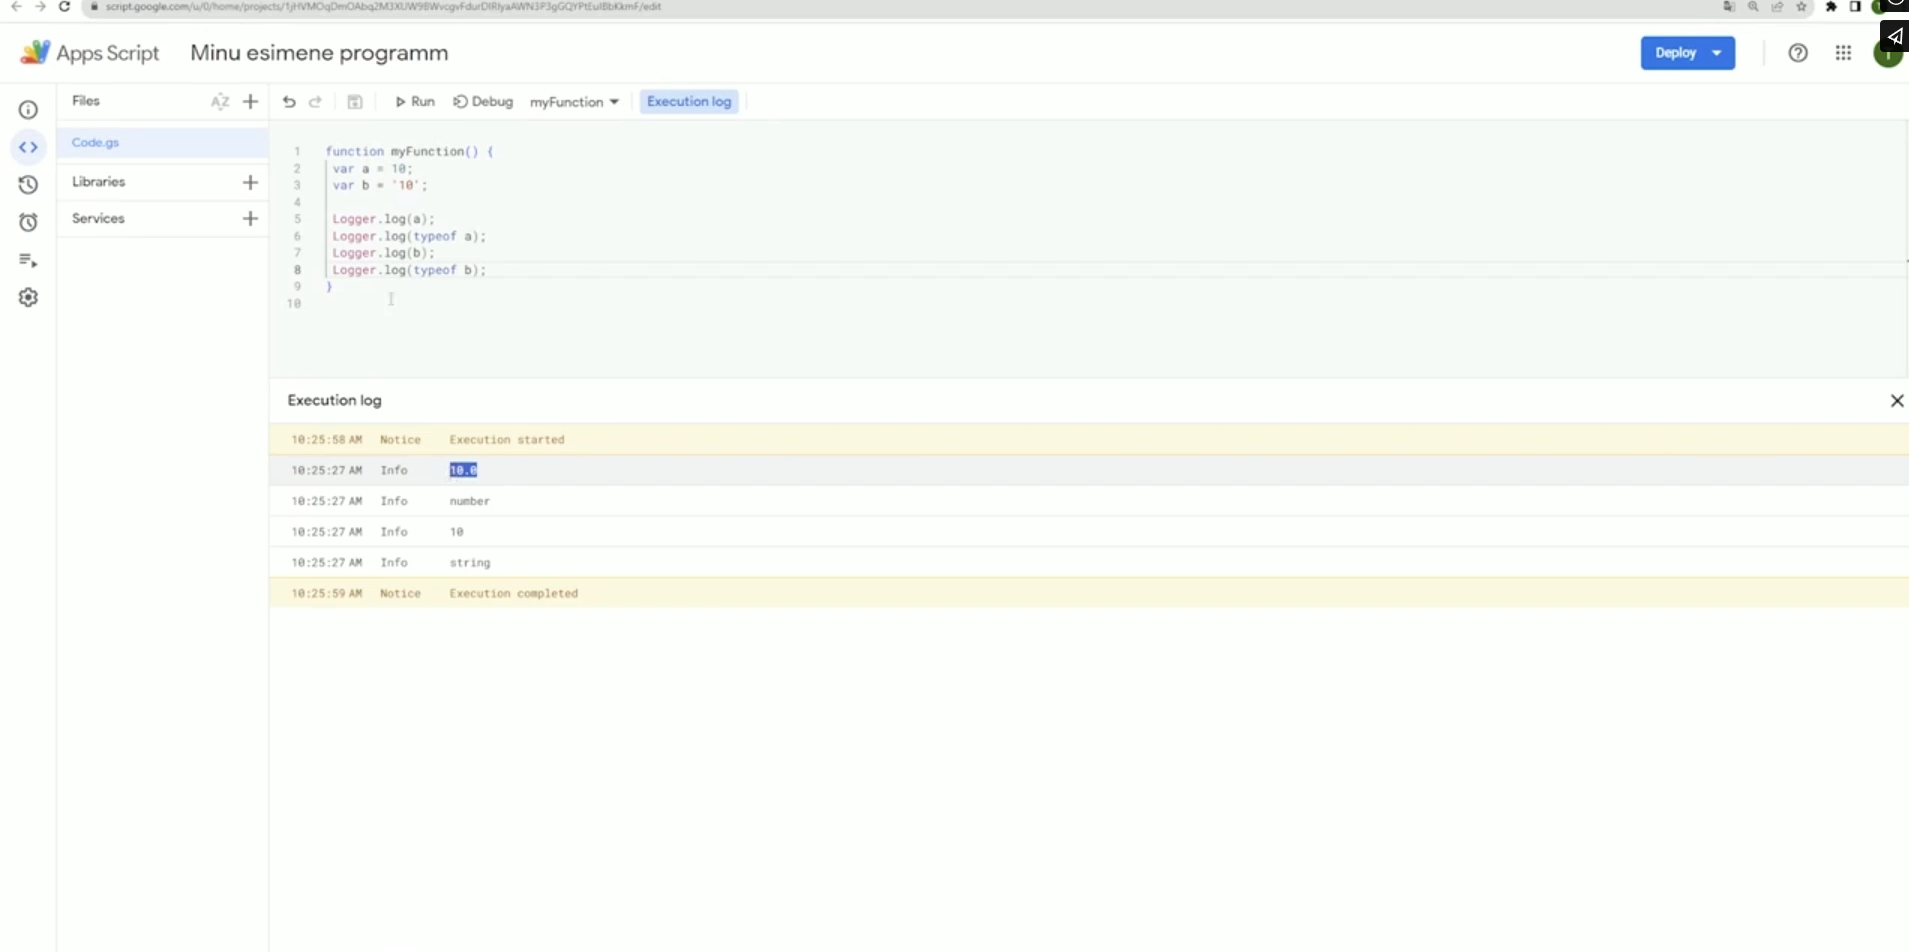This screenshot has width=1909, height=952.
Task: Open the Google account avatar
Action: [x=1887, y=55]
